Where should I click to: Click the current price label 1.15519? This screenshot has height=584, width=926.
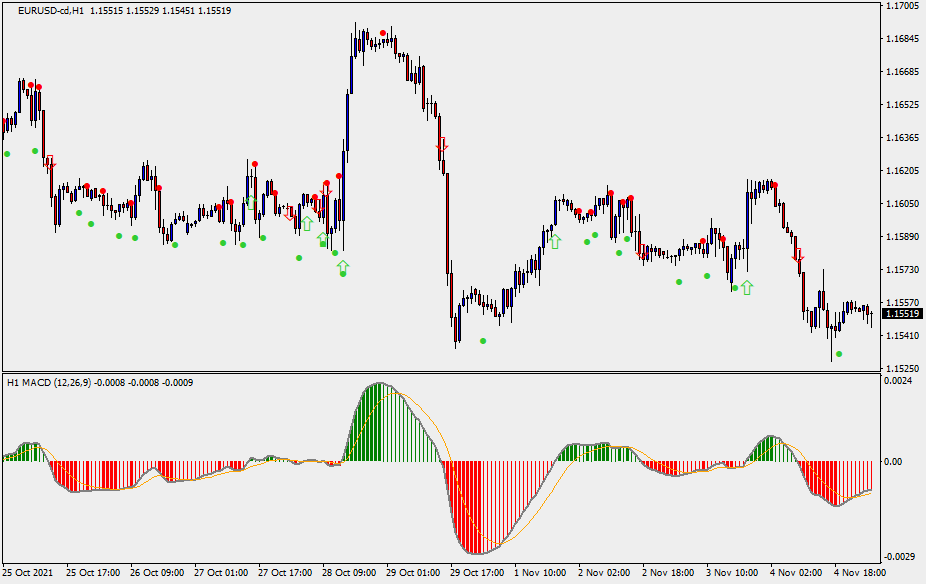pyautogui.click(x=902, y=314)
